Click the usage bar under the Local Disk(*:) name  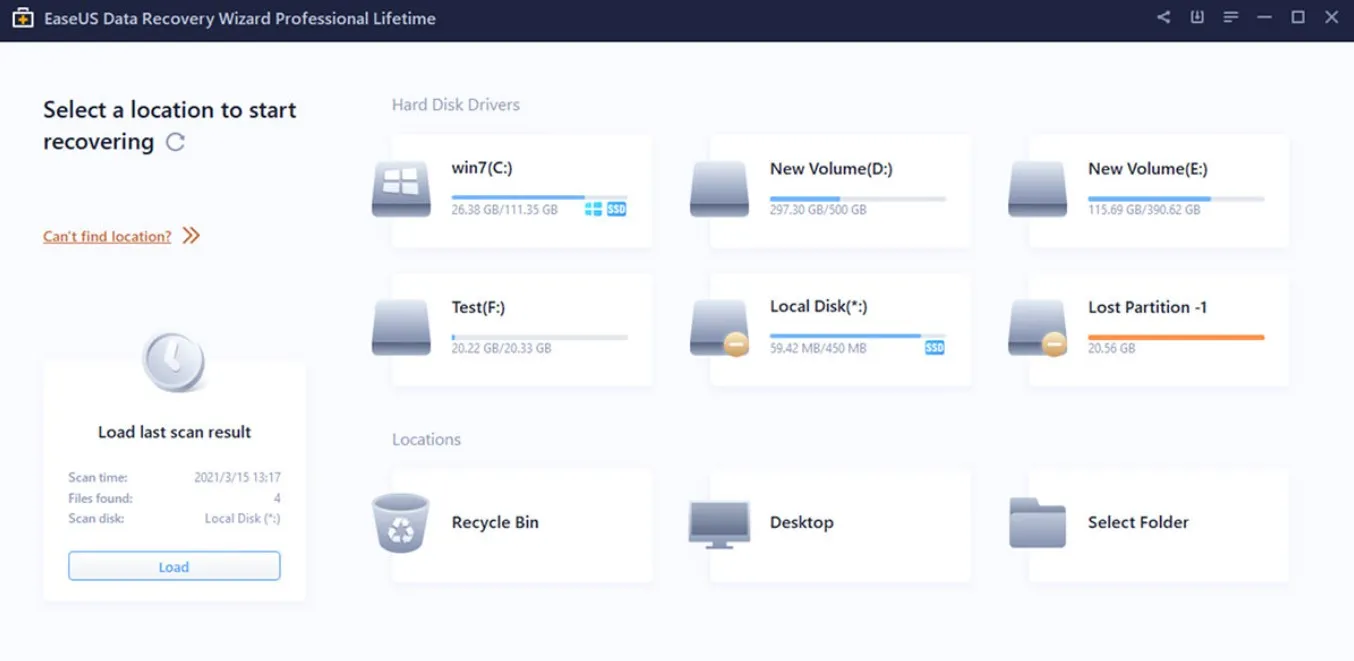(x=858, y=337)
